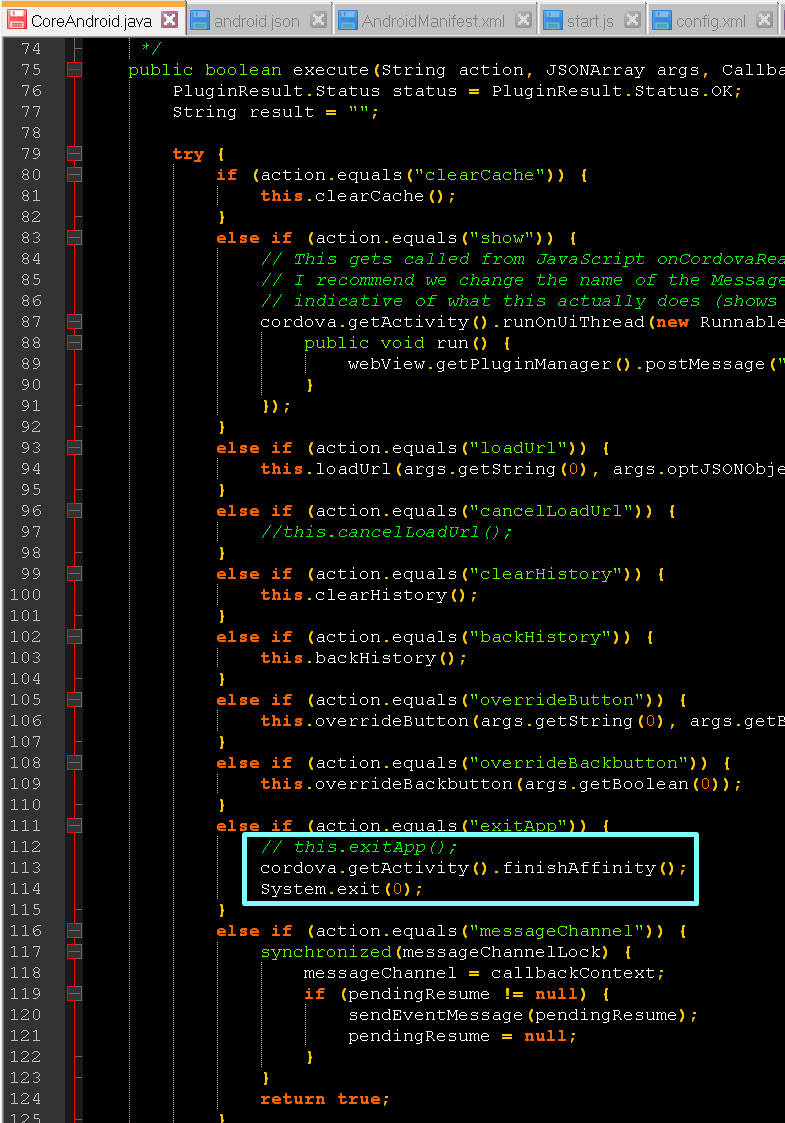This screenshot has height=1123, width=785.
Task: Collapse the overrideButton block fold at line 105
Action: point(74,700)
